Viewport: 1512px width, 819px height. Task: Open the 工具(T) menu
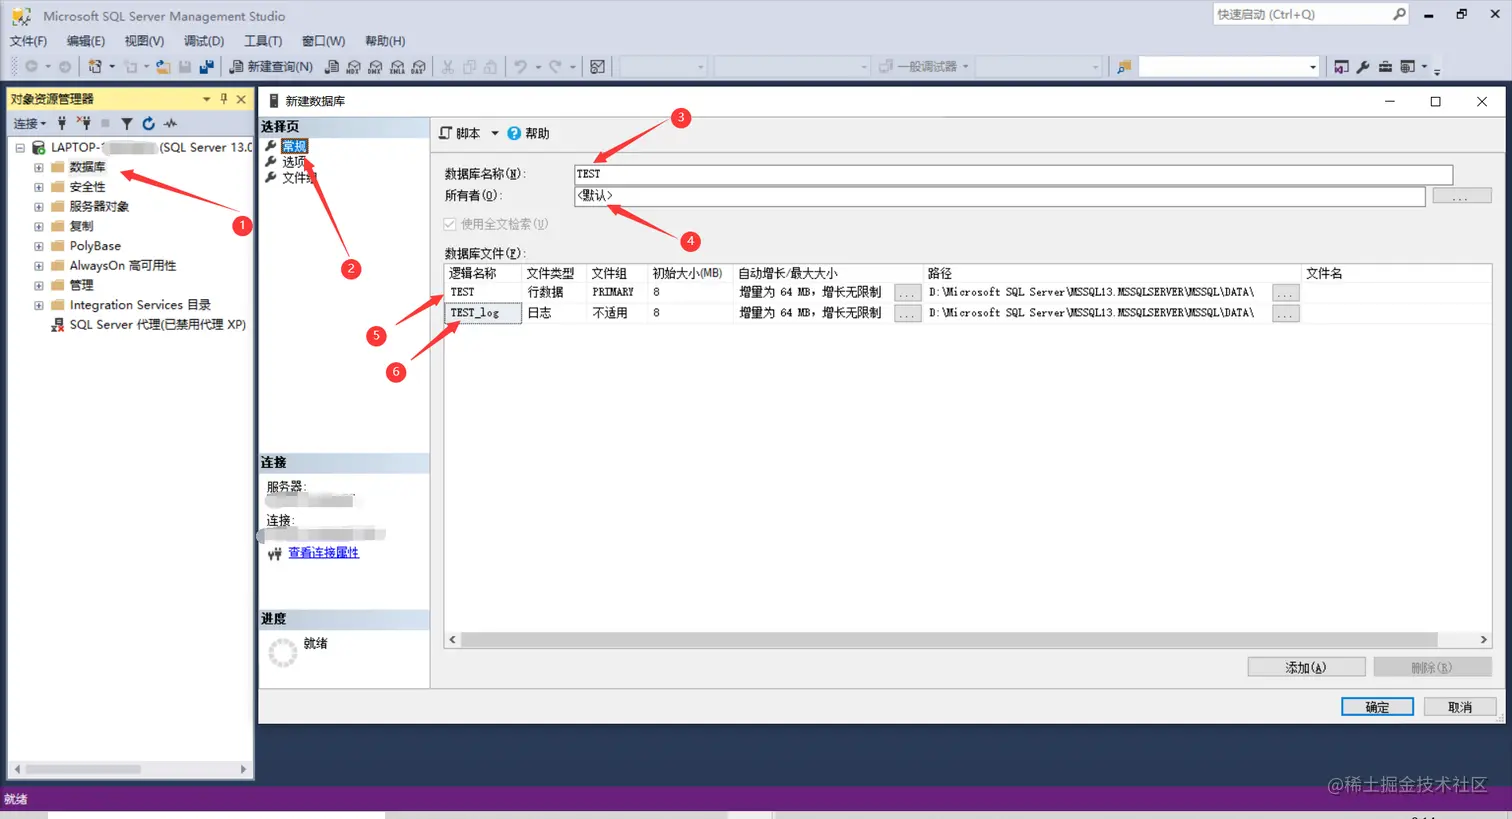tap(263, 41)
